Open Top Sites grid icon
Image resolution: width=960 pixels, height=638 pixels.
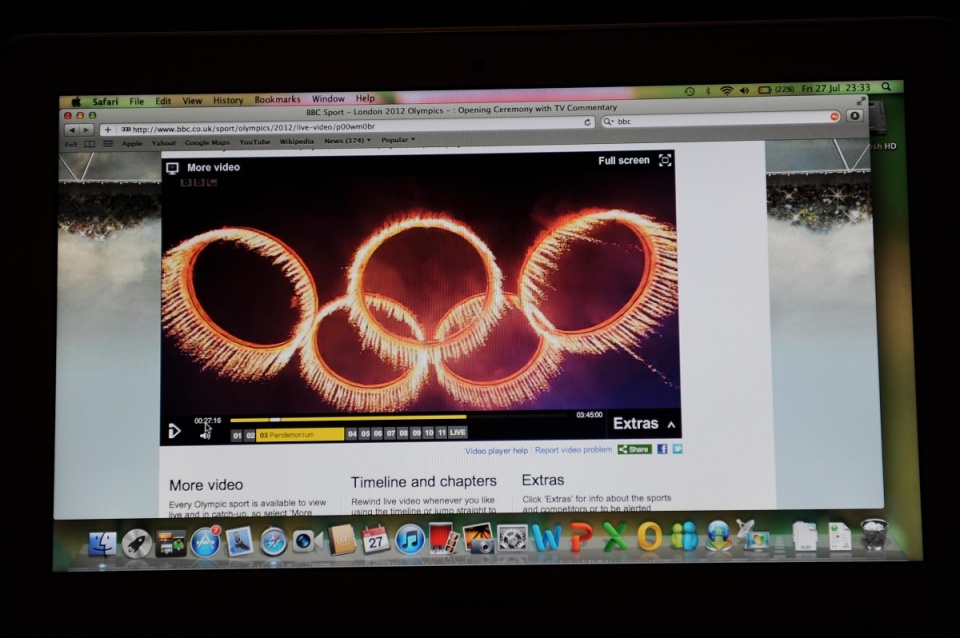click(108, 144)
